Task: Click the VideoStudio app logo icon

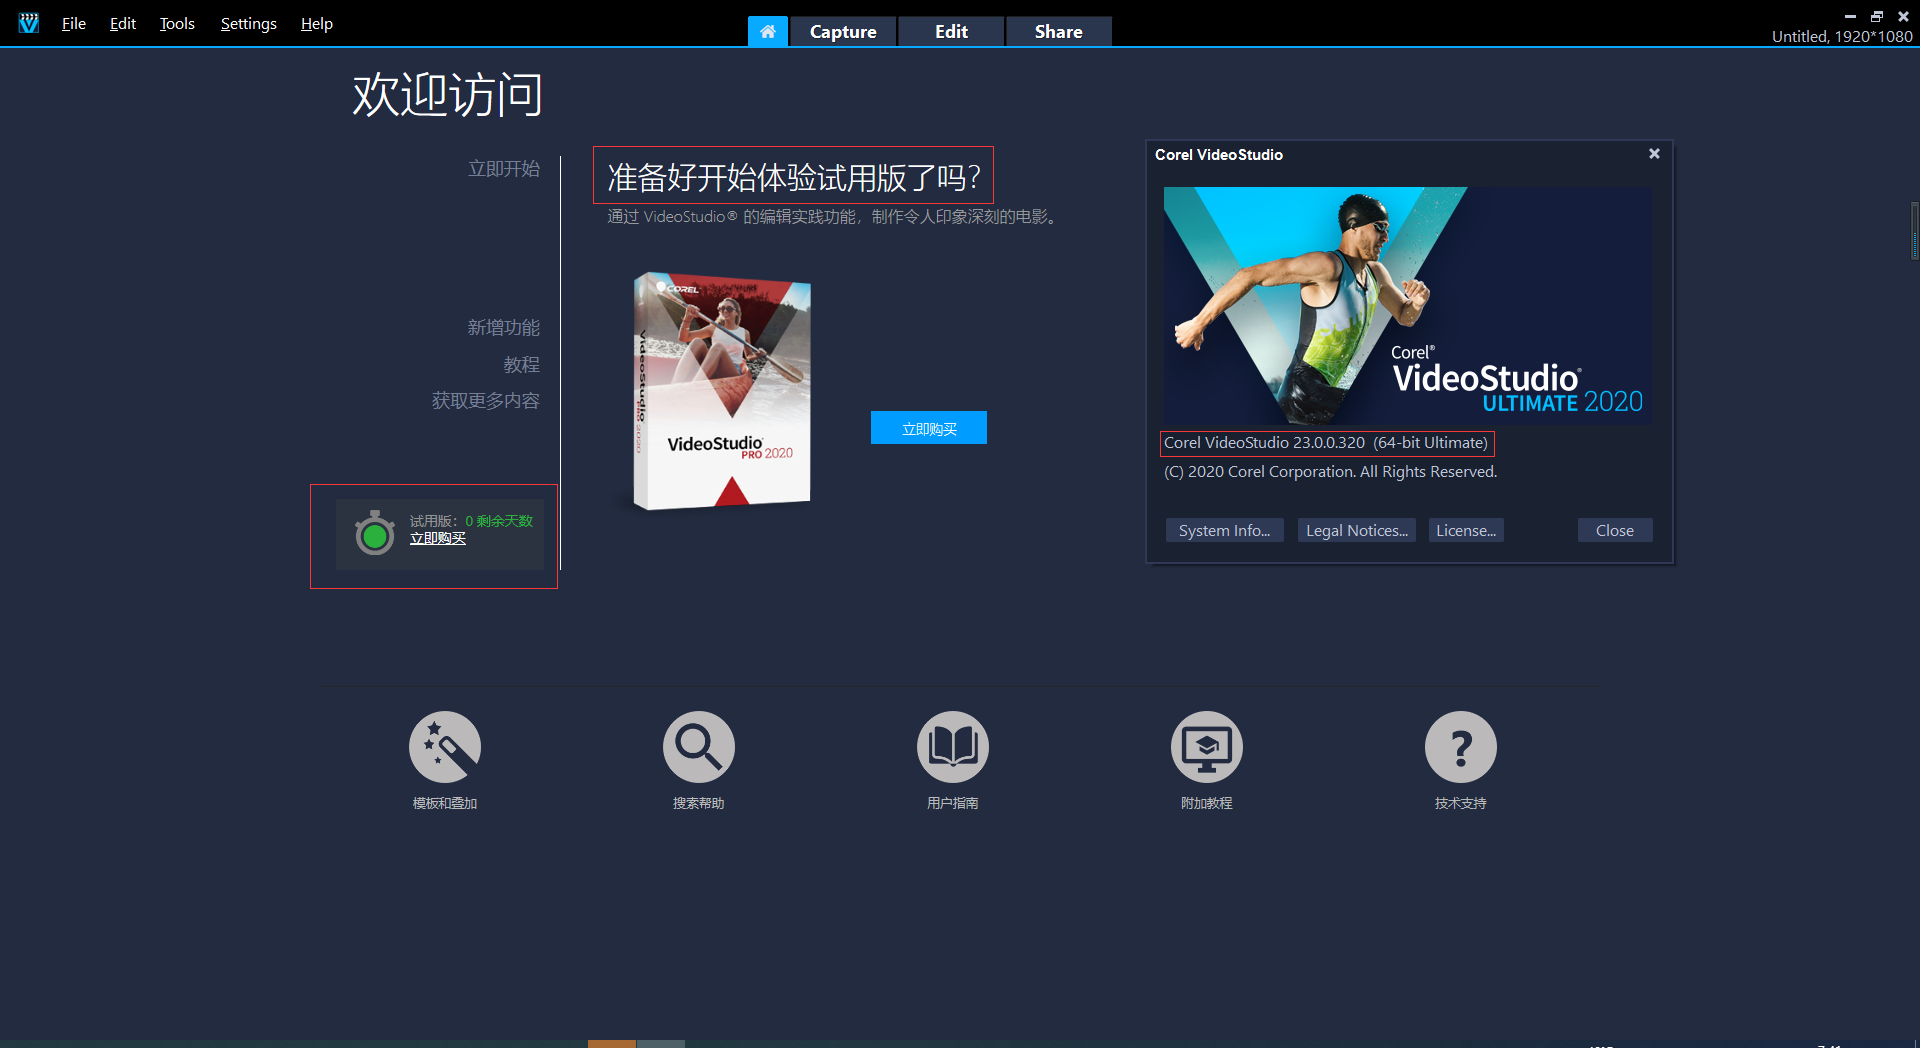Action: (x=28, y=23)
